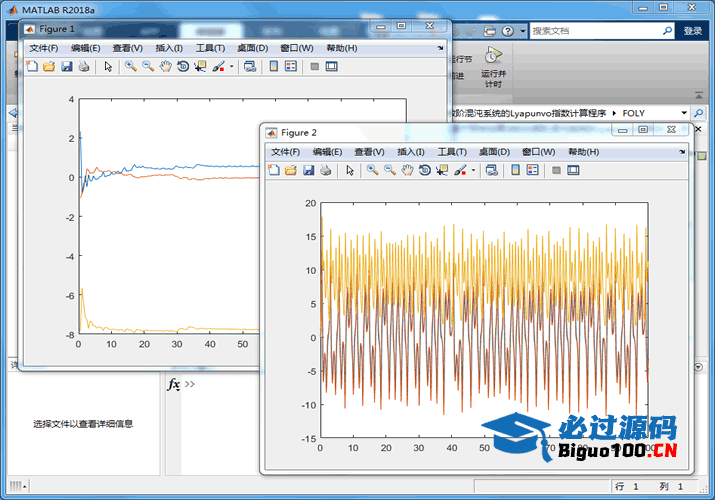This screenshot has width=715, height=500.
Task: Select Brush data tool in Figure 1
Action: click(219, 67)
